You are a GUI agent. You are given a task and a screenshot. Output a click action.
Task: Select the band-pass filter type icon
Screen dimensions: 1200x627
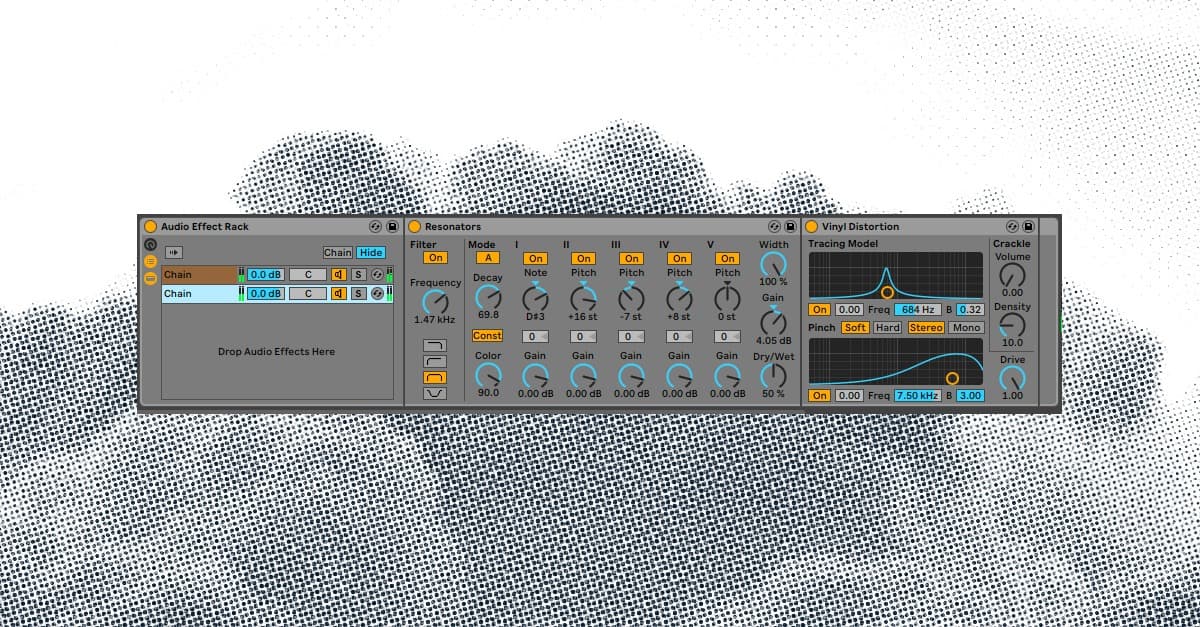coord(435,378)
